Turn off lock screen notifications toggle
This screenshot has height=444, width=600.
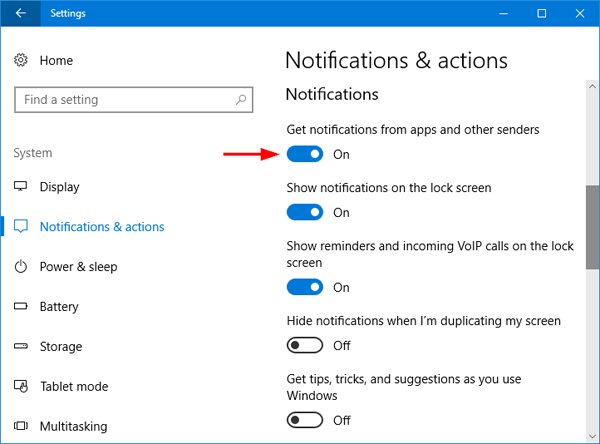(305, 212)
